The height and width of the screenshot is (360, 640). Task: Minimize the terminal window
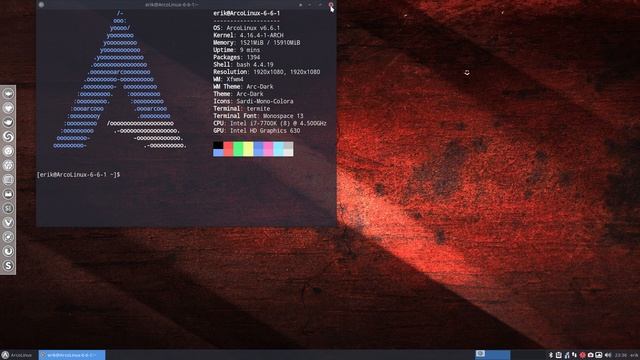click(x=309, y=4)
